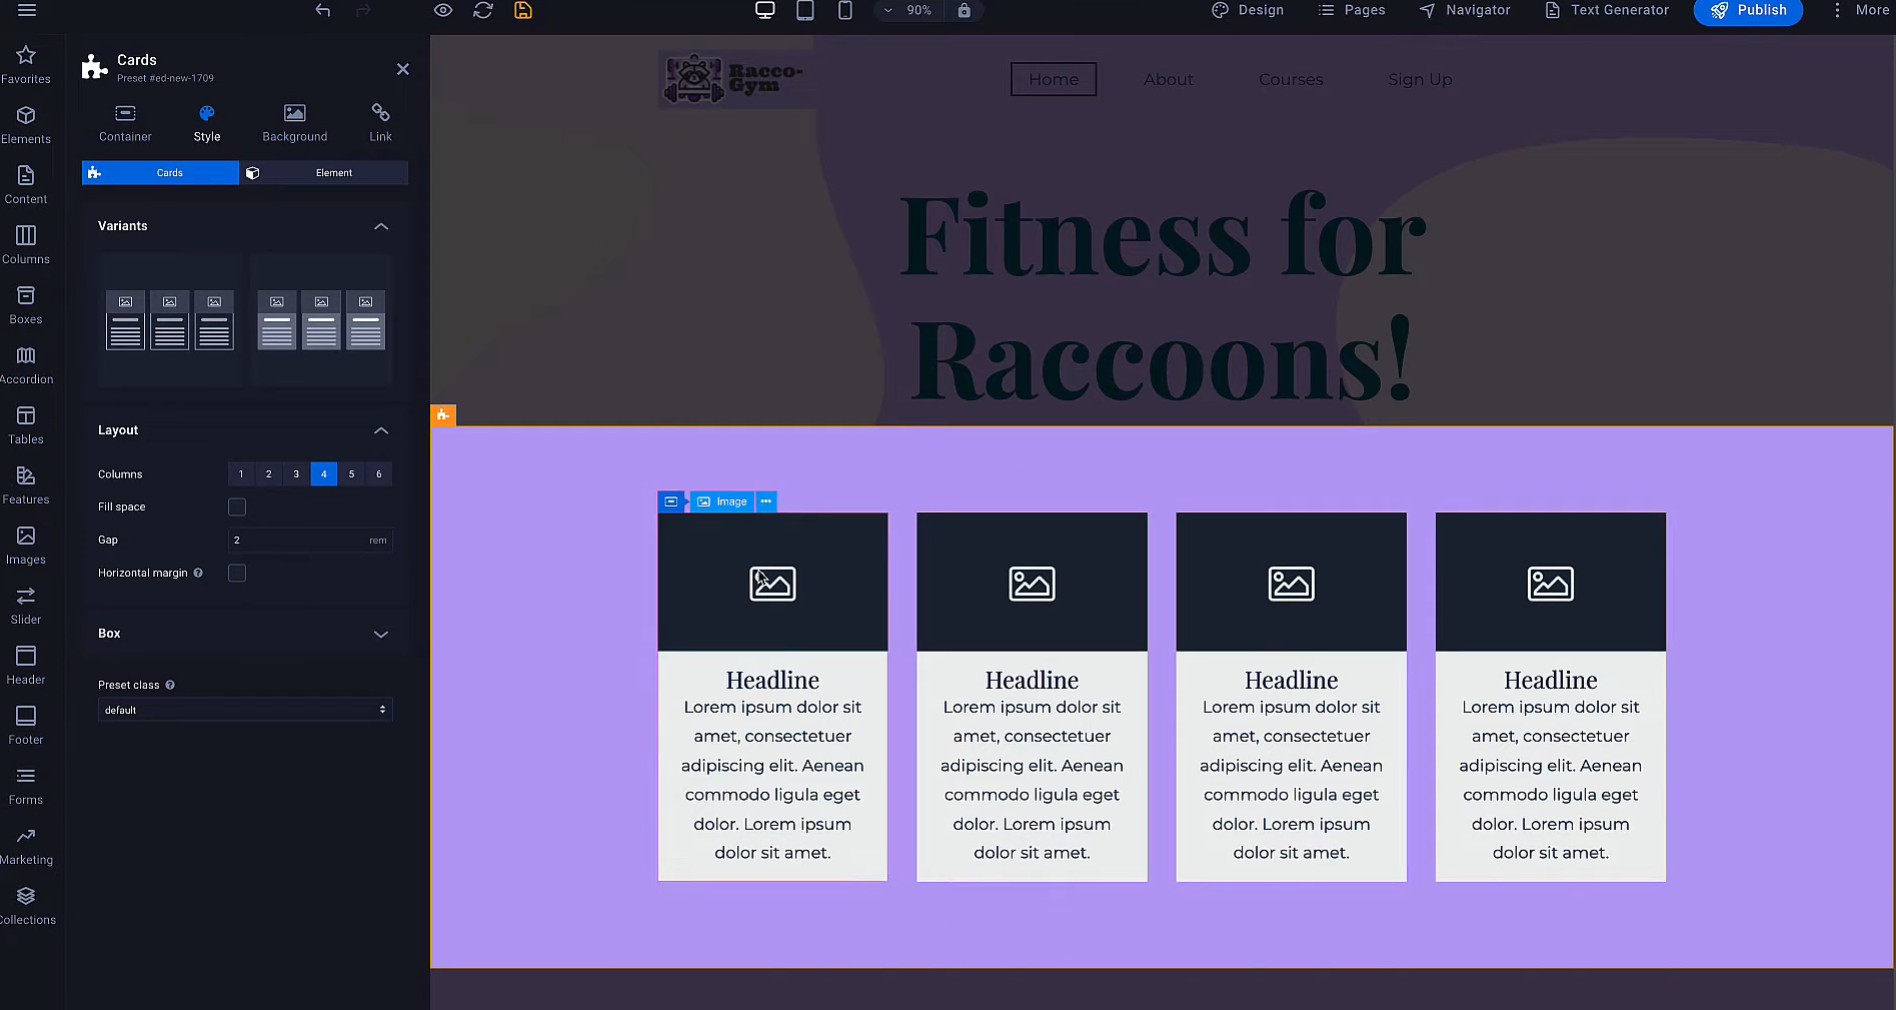The height and width of the screenshot is (1010, 1896).
Task: Switch to the Style tab
Action: (207, 123)
